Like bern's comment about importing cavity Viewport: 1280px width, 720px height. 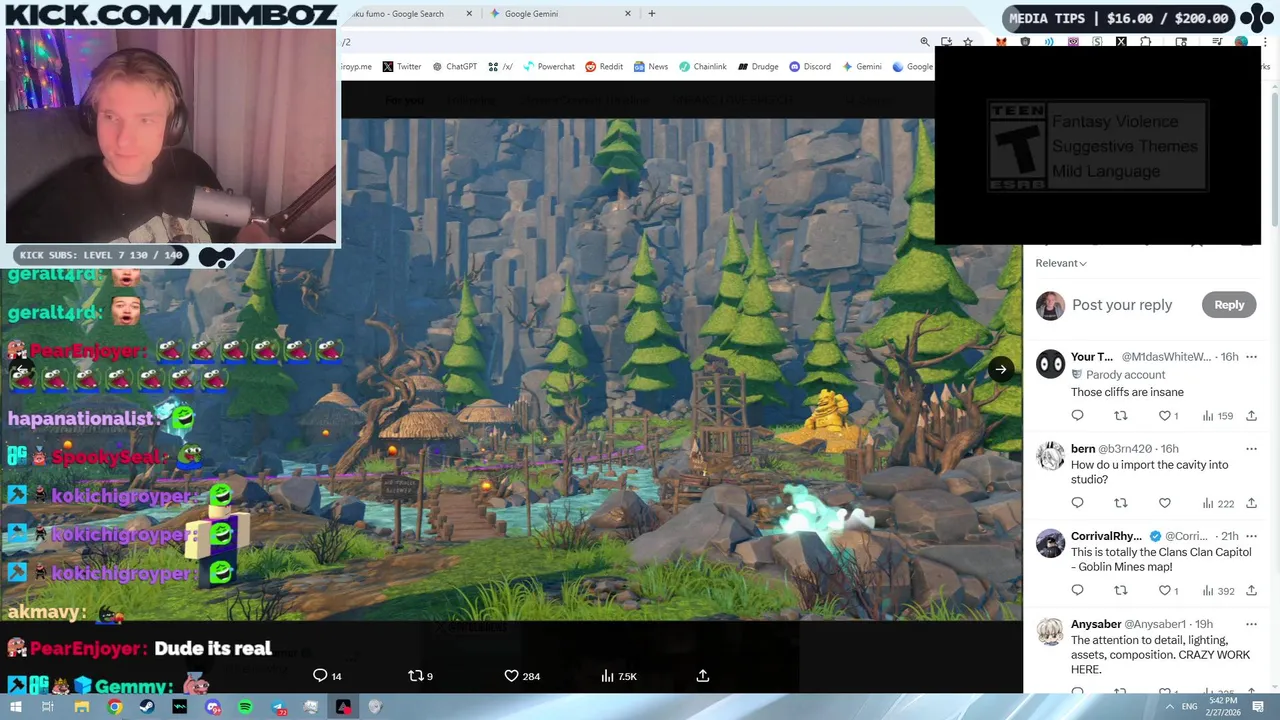click(x=1164, y=503)
